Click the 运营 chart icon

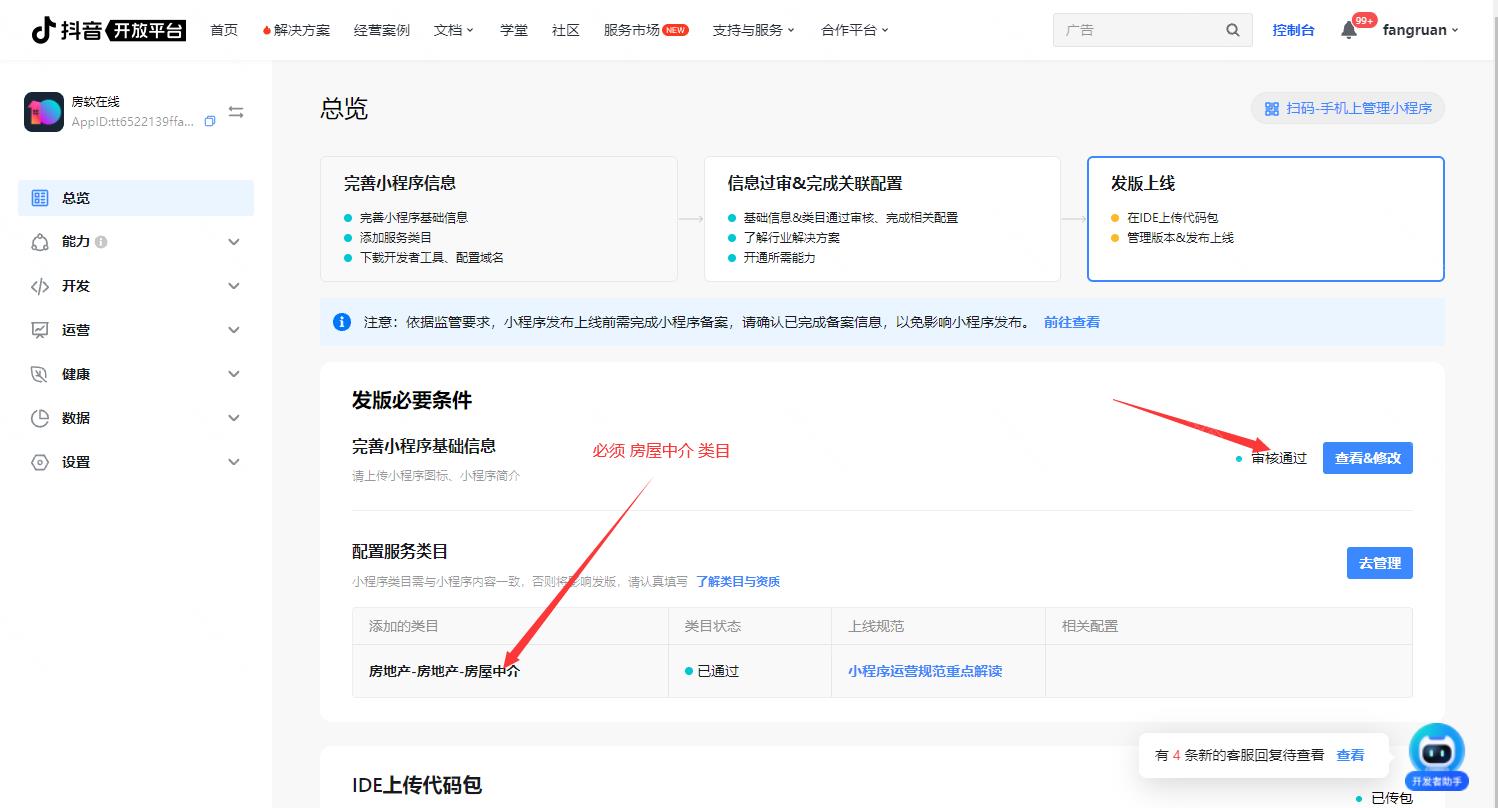tap(40, 330)
